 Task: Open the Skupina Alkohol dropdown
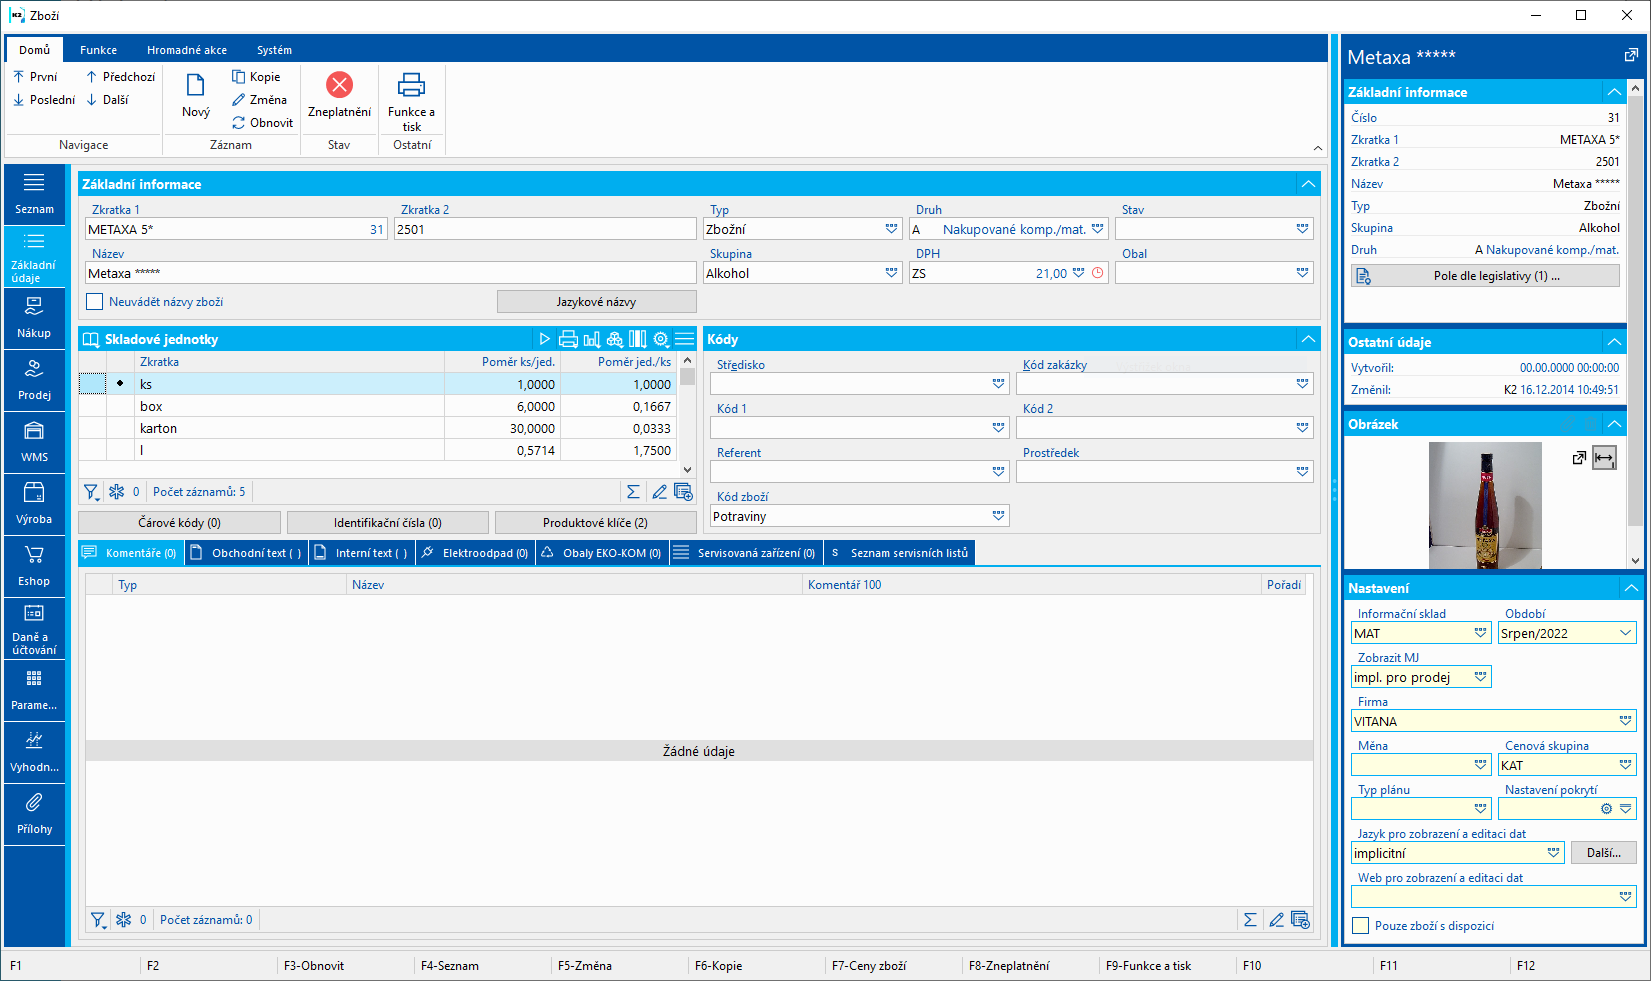(891, 273)
